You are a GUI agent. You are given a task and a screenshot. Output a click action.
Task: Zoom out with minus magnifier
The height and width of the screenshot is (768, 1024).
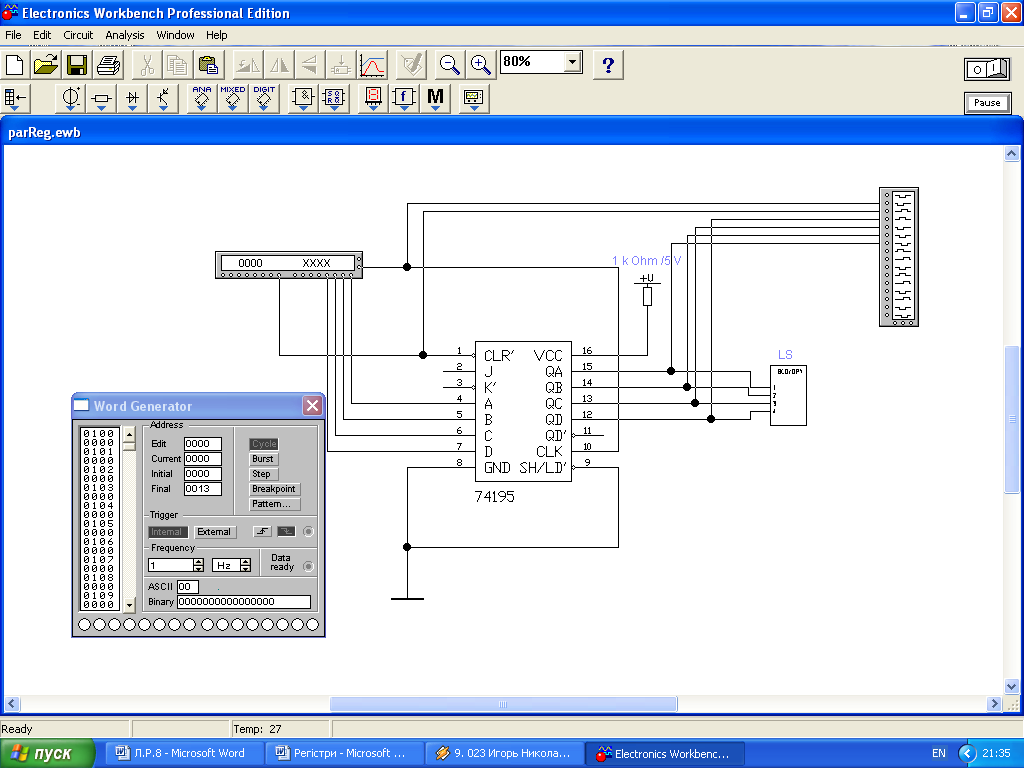[449, 65]
